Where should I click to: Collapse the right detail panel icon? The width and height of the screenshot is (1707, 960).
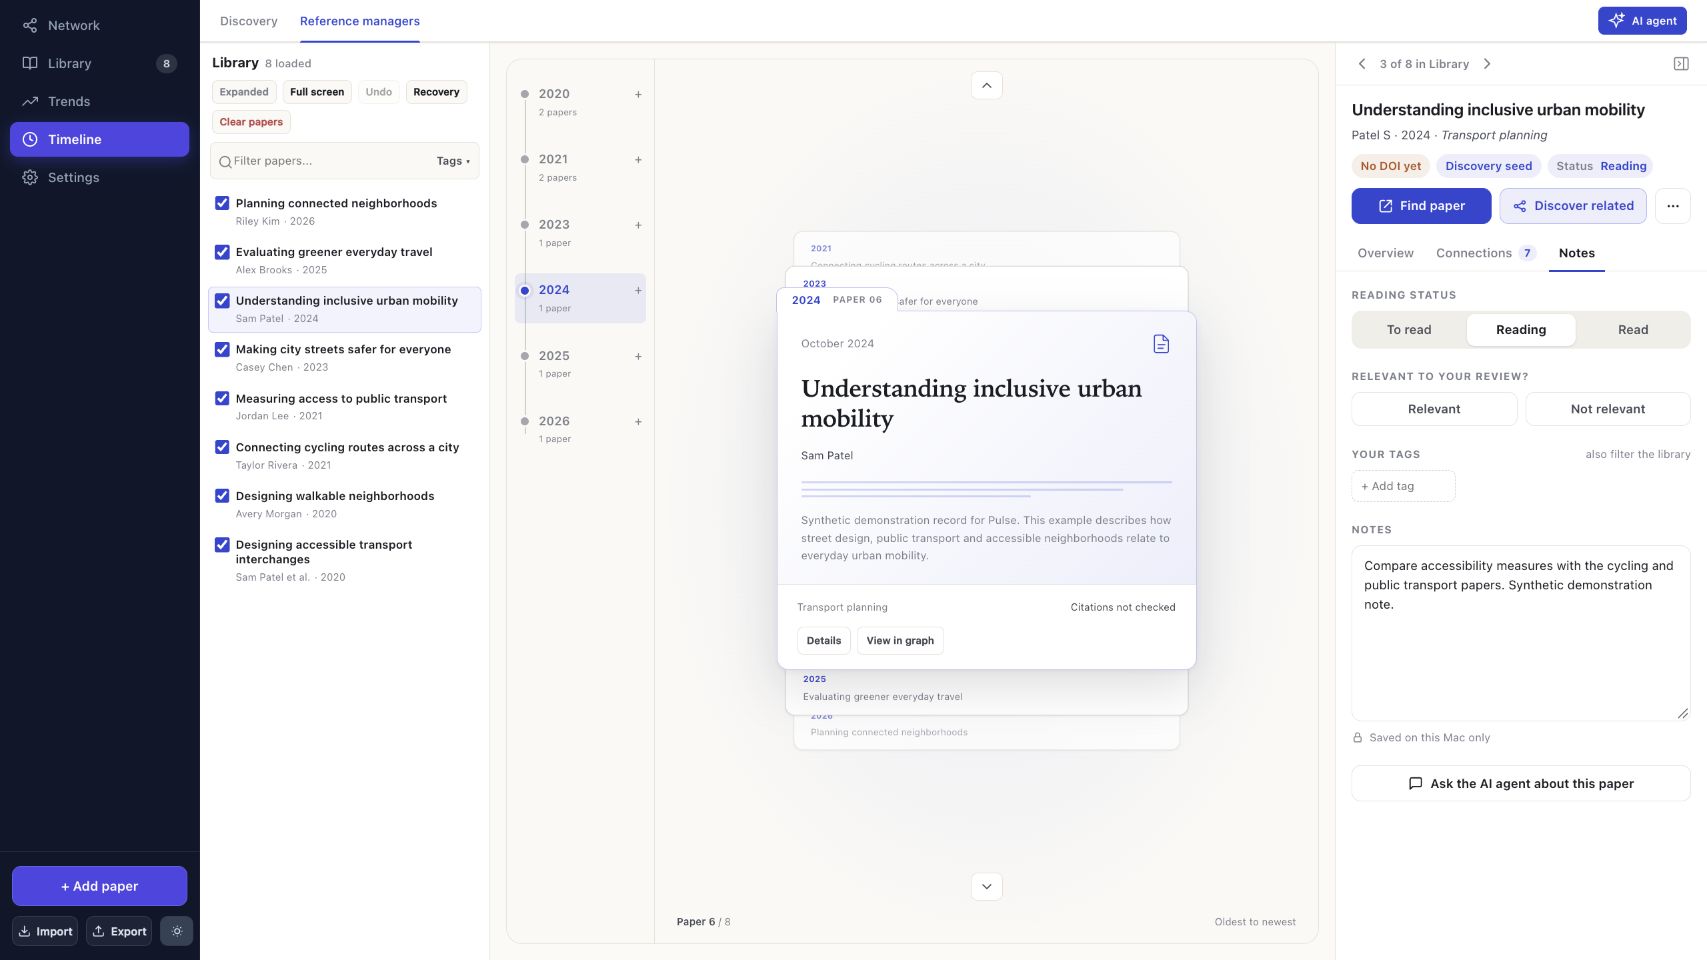(1681, 64)
